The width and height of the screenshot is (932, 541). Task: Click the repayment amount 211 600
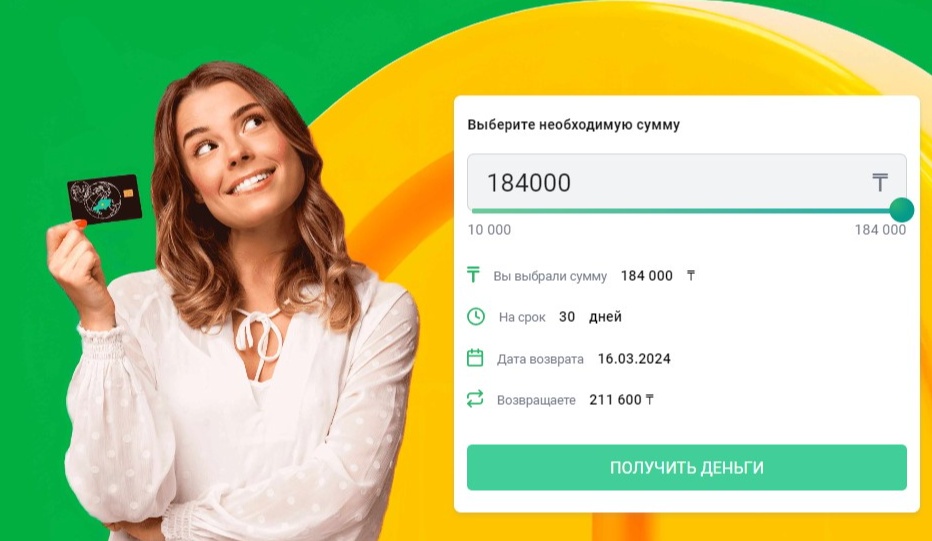[x=615, y=400]
